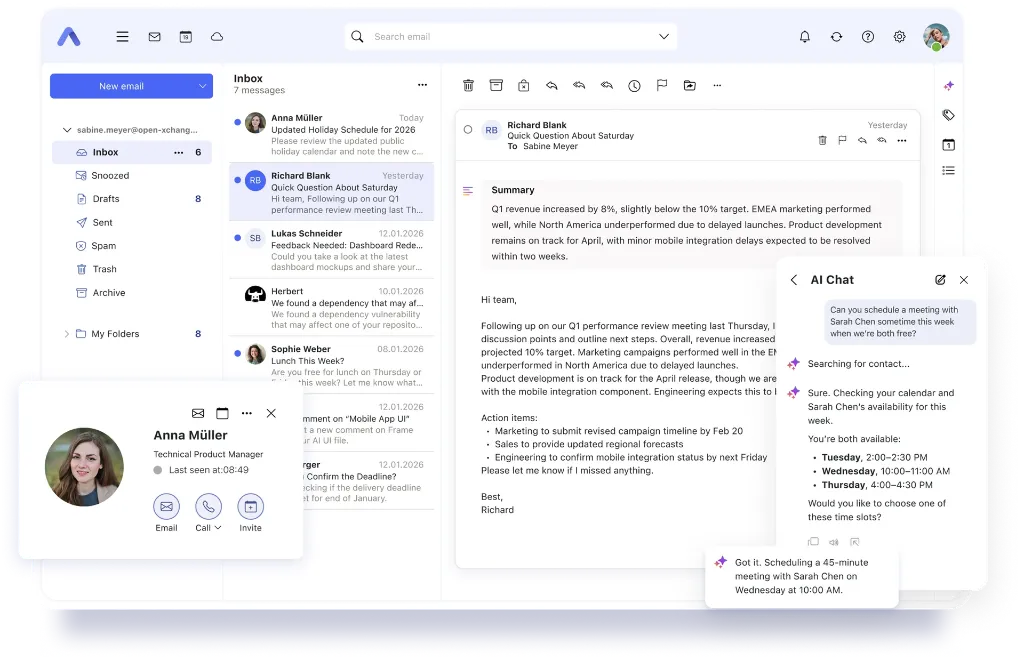Screen dimensions: 1024x660
Task: Open the tags icon in the right sidebar
Action: pos(948,115)
